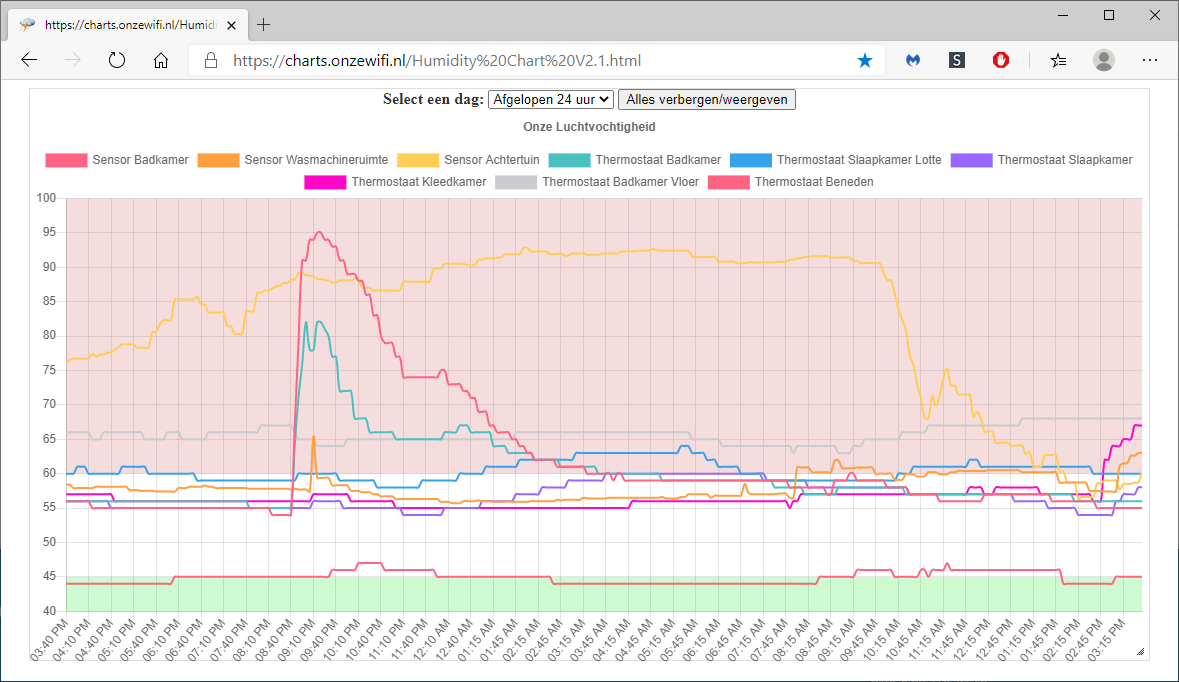This screenshot has width=1179, height=682.
Task: Click the chart resize handle corner
Action: (1141, 652)
